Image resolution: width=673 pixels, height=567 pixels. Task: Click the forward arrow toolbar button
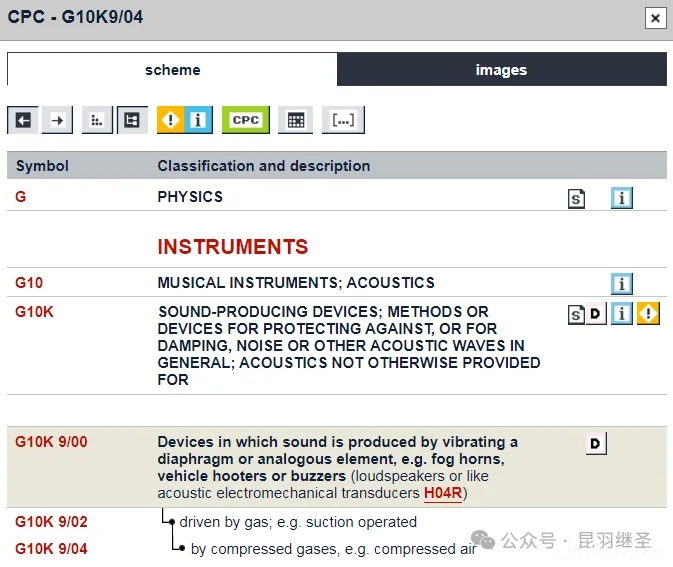(57, 120)
